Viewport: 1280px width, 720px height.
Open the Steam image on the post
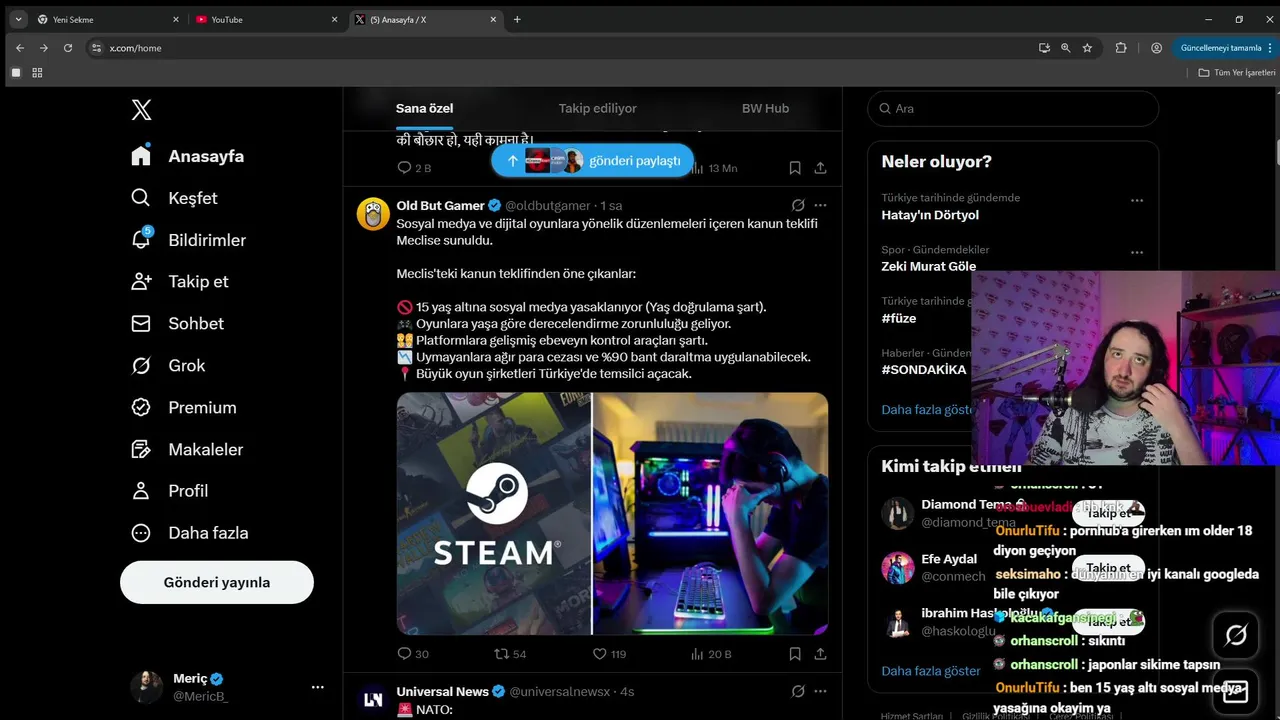pyautogui.click(x=612, y=513)
